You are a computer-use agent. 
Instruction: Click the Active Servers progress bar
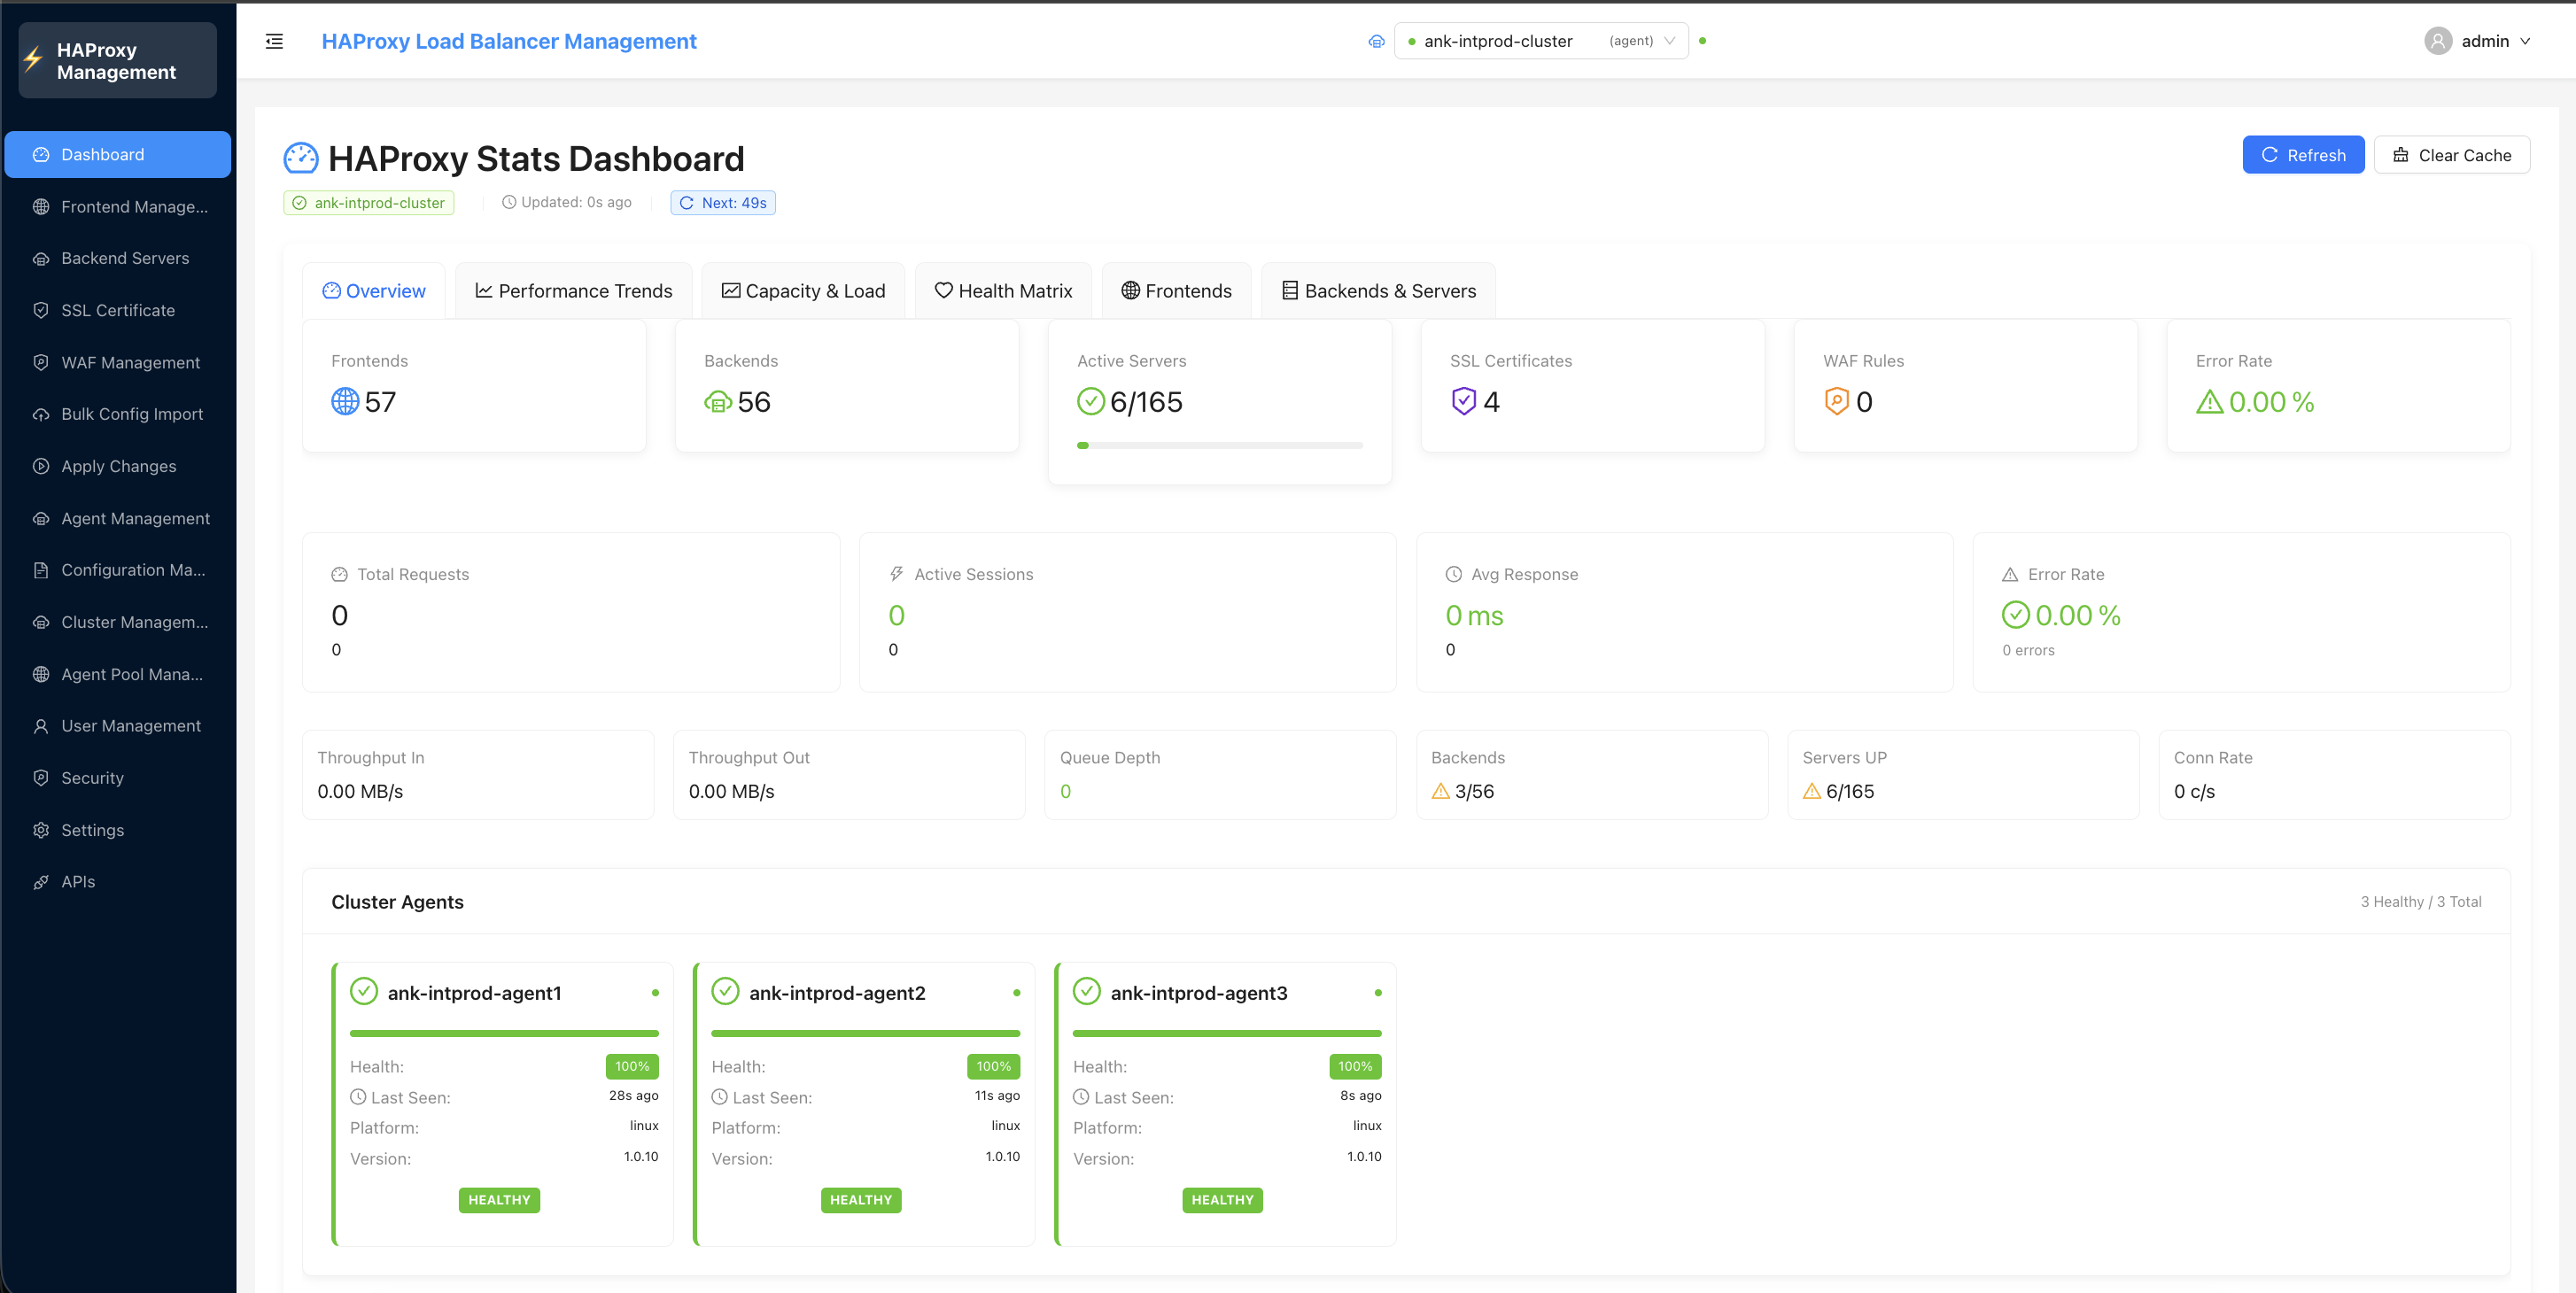point(1220,445)
